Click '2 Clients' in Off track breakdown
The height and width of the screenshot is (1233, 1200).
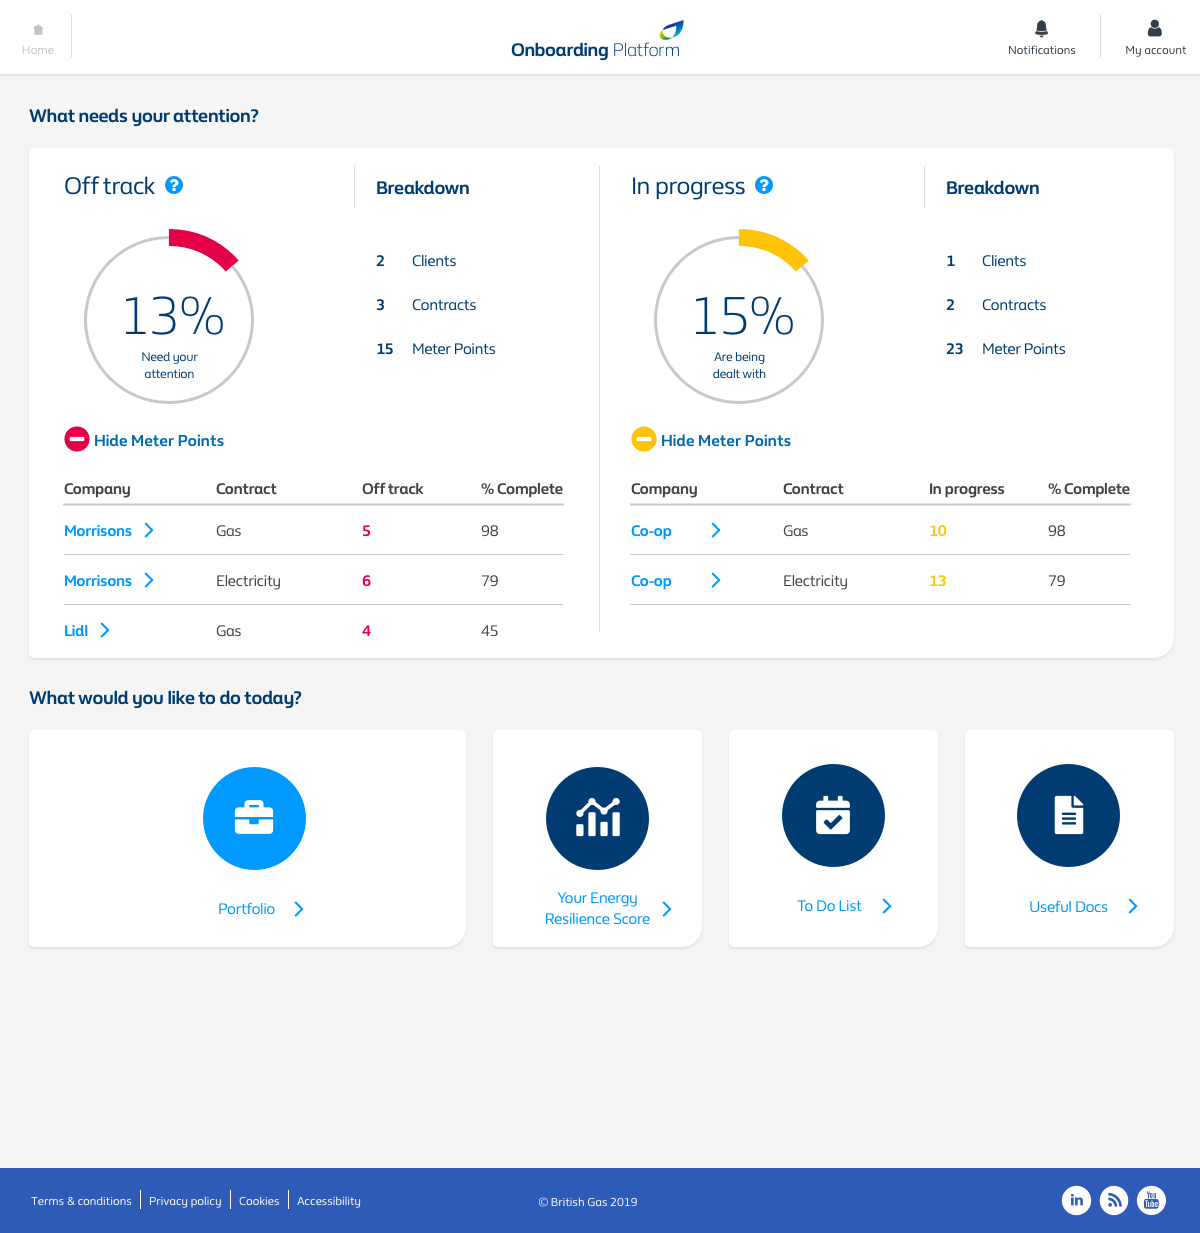(416, 261)
